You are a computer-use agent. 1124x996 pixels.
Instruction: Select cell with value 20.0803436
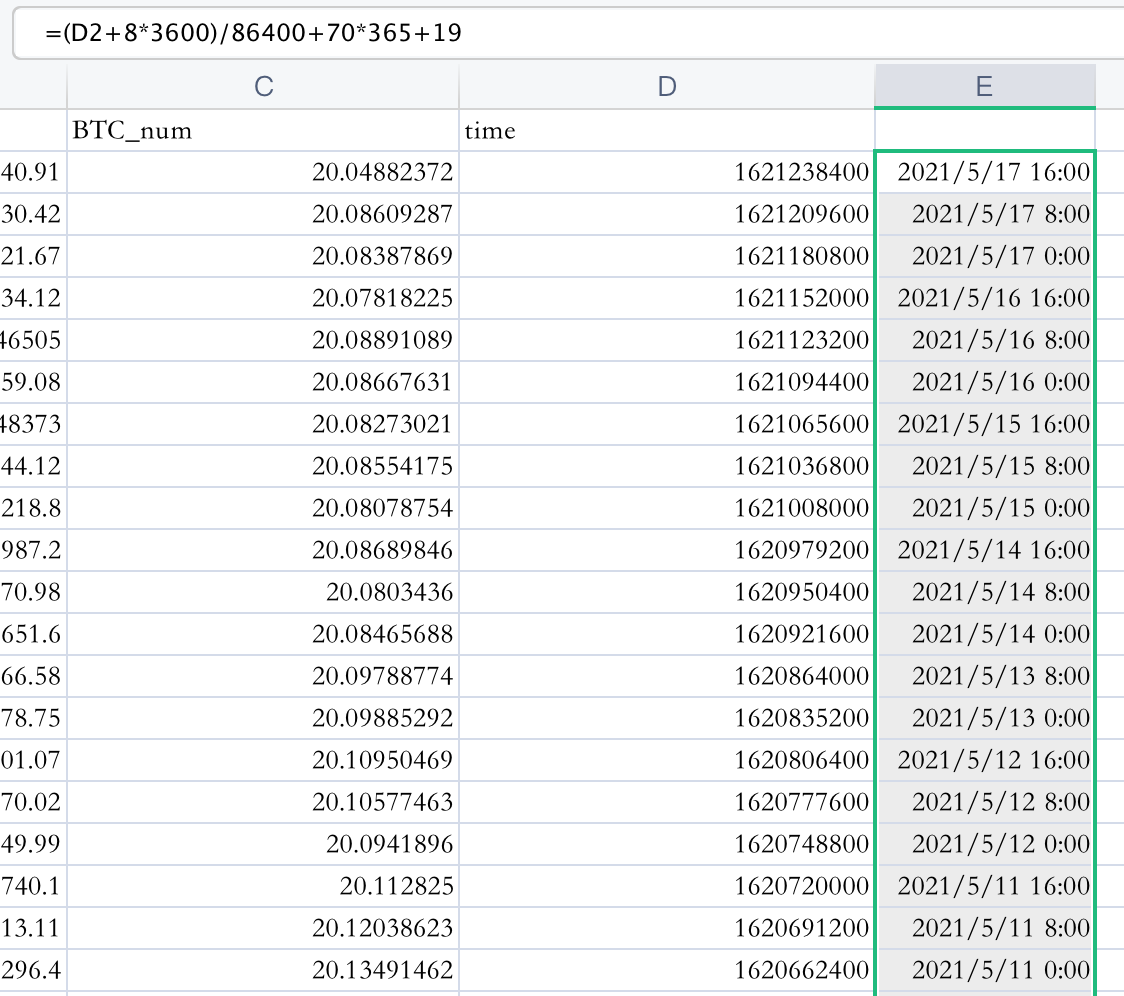263,592
